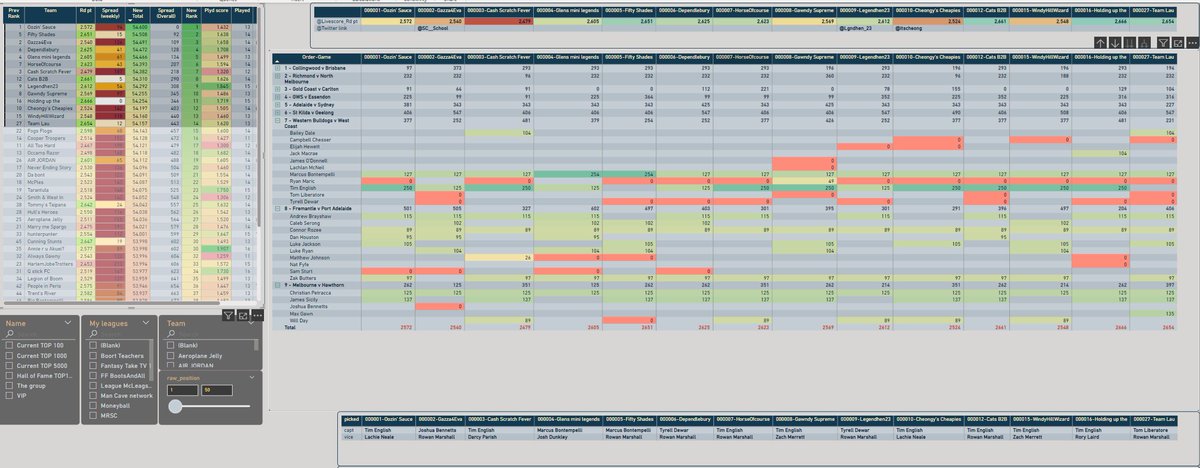The width and height of the screenshot is (1200, 468).
Task: Select Ozzin' Sauce row in rankings table
Action: pyautogui.click(x=130, y=26)
